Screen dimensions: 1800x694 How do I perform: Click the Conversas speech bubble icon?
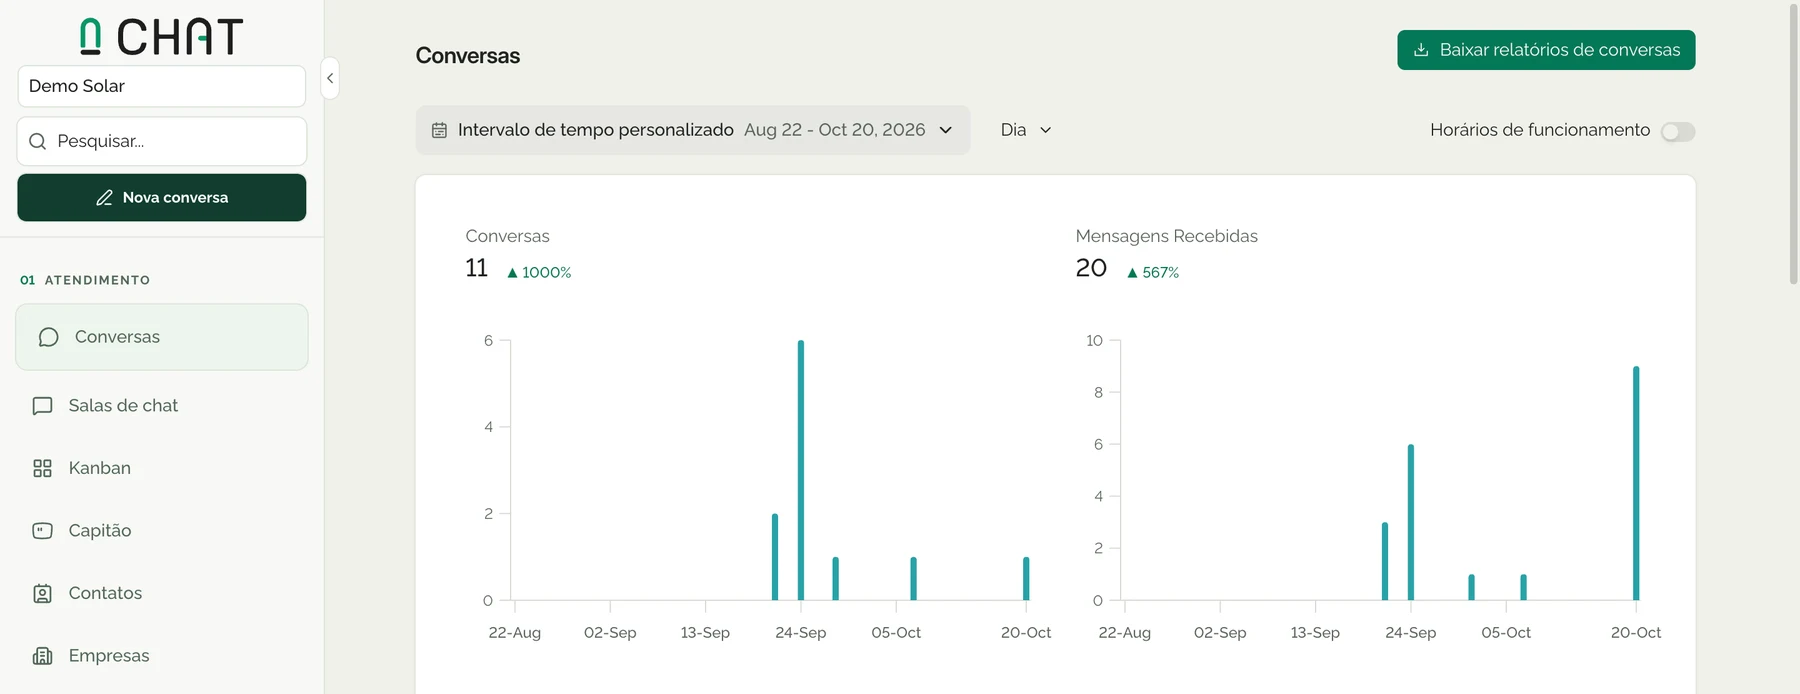point(49,337)
